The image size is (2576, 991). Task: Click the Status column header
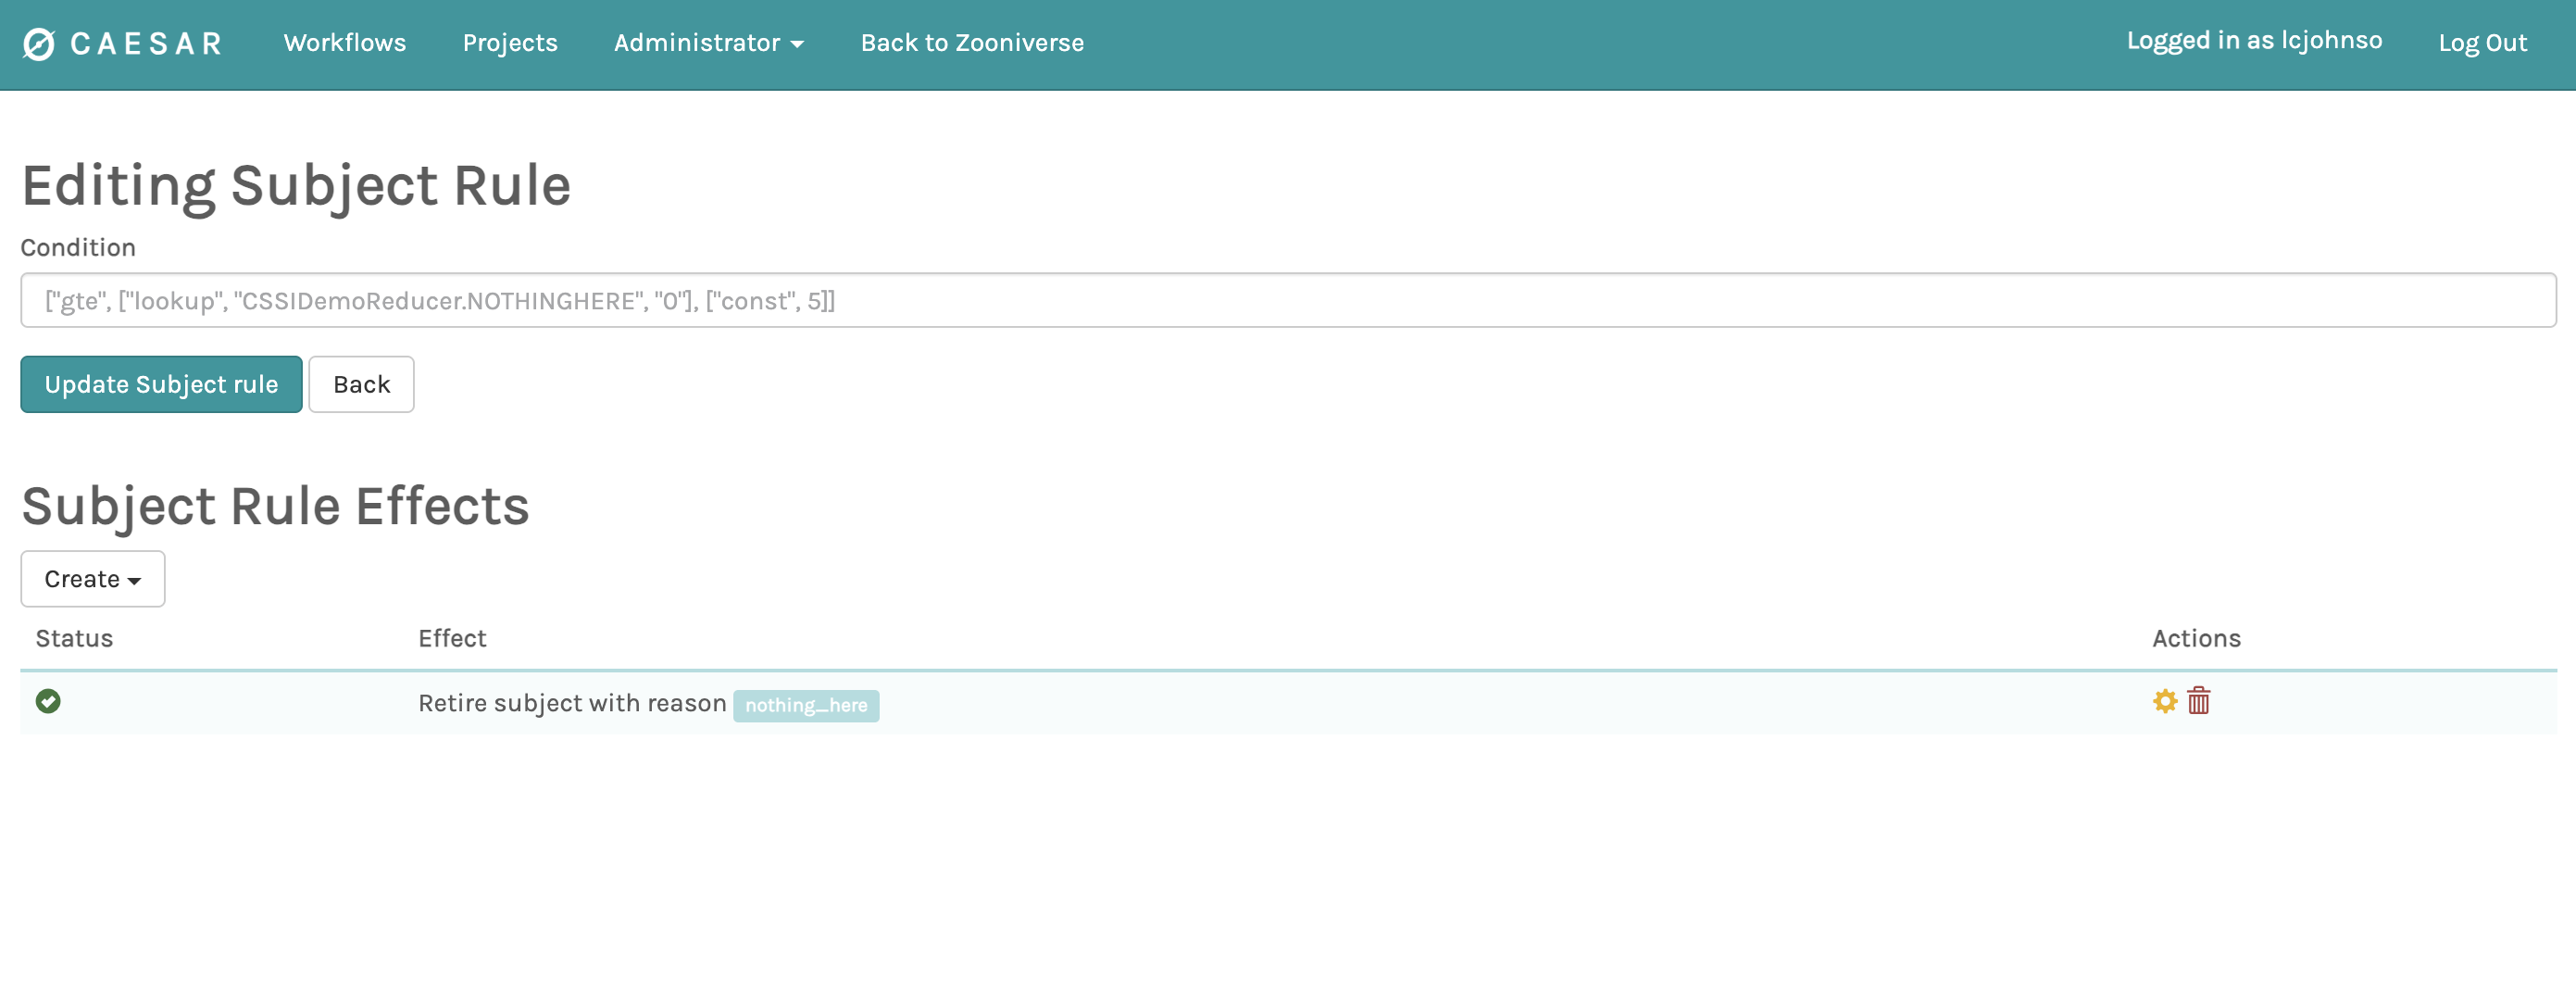tap(74, 638)
